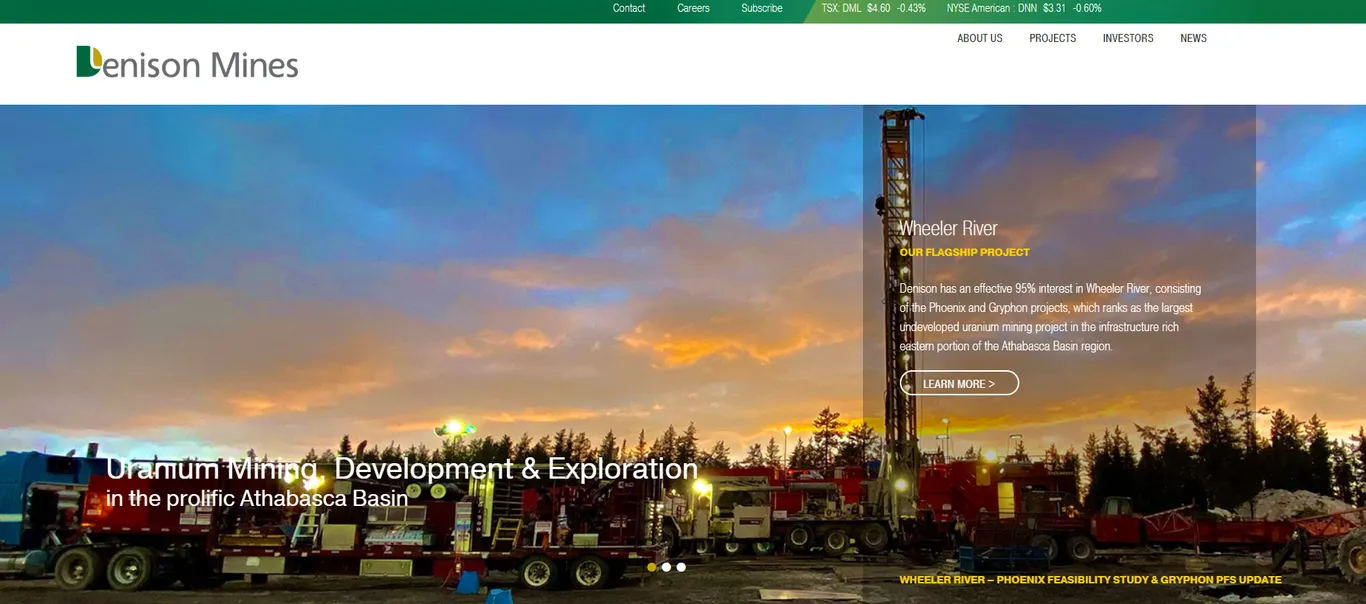
Task: Click the Wheeler River description paragraph
Action: click(x=1050, y=317)
